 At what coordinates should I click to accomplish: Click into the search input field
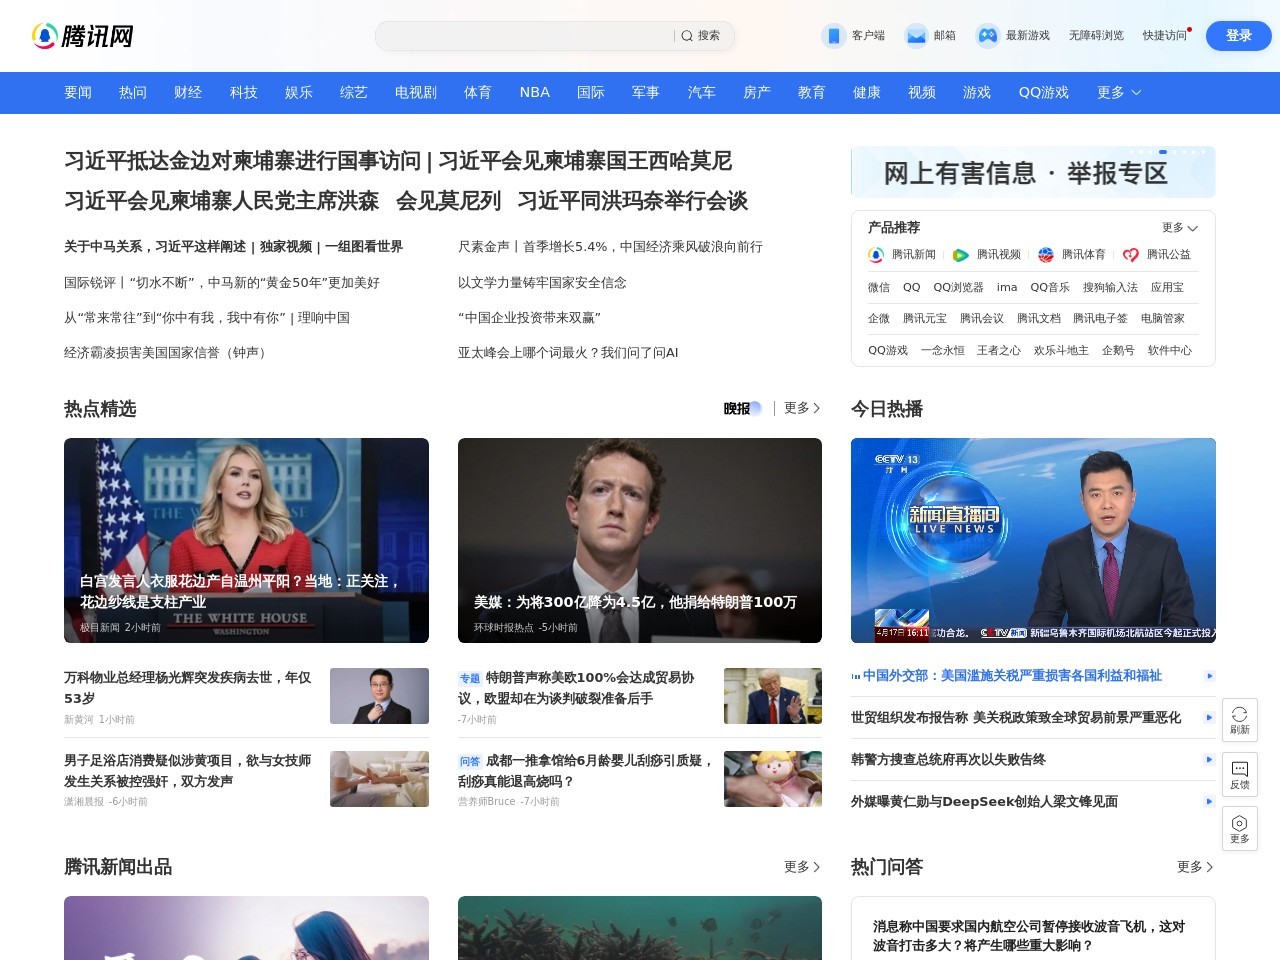click(525, 36)
